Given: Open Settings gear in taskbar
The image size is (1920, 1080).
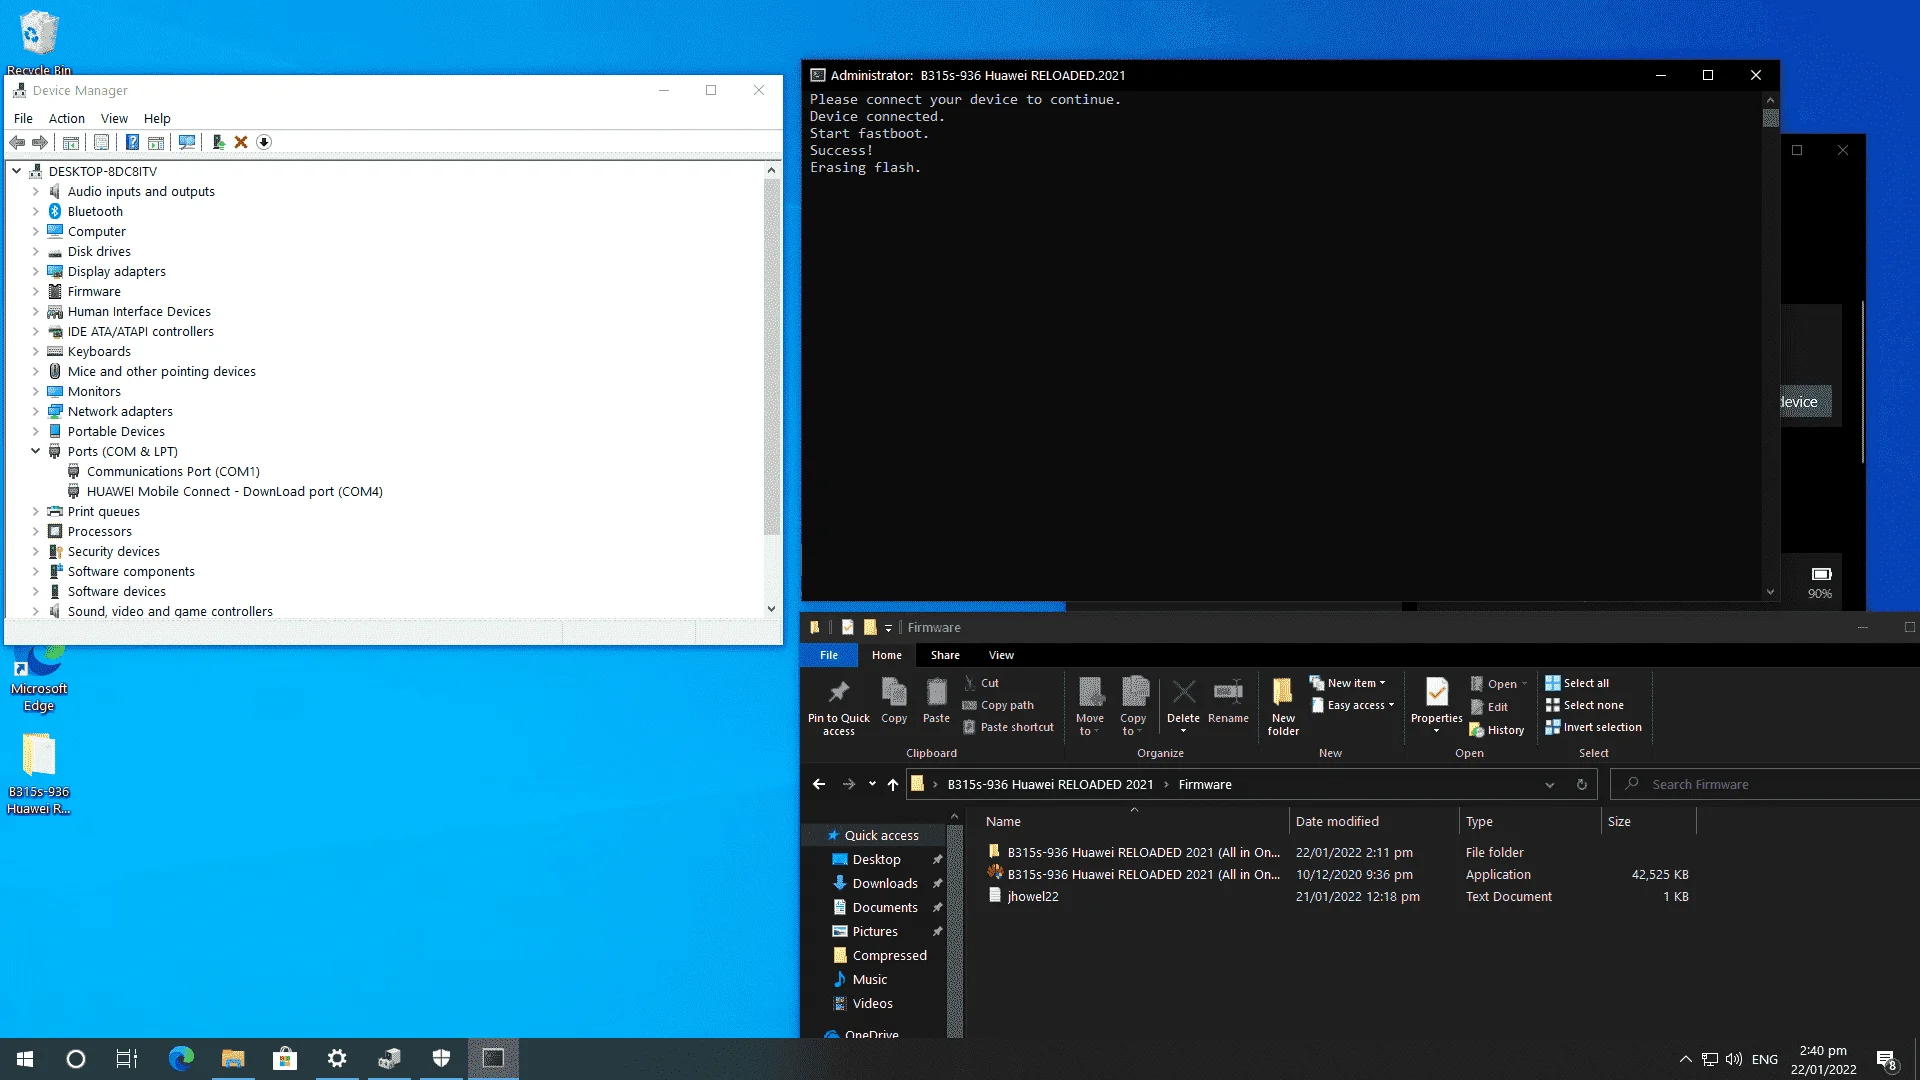Looking at the screenshot, I should [x=337, y=1058].
